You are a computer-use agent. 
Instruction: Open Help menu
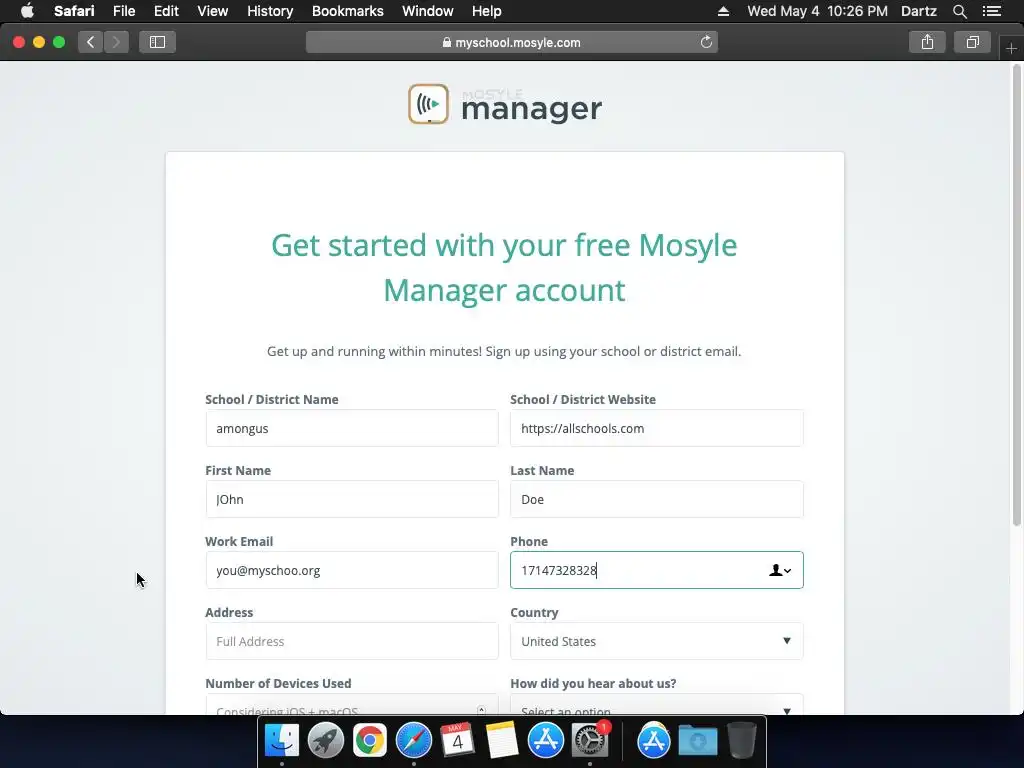[x=487, y=11]
